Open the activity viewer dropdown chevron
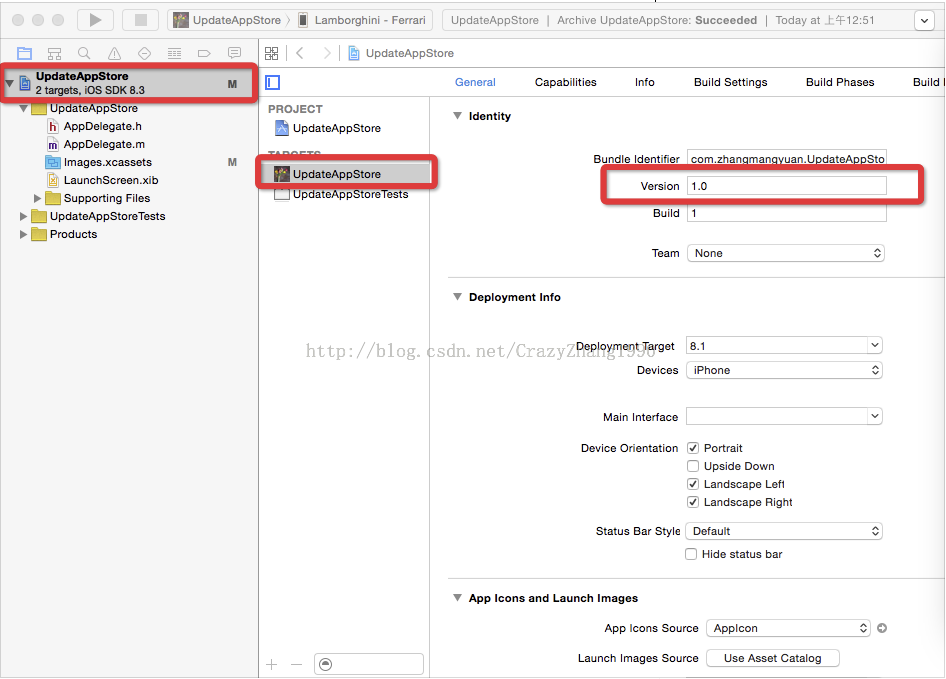 click(x=924, y=20)
